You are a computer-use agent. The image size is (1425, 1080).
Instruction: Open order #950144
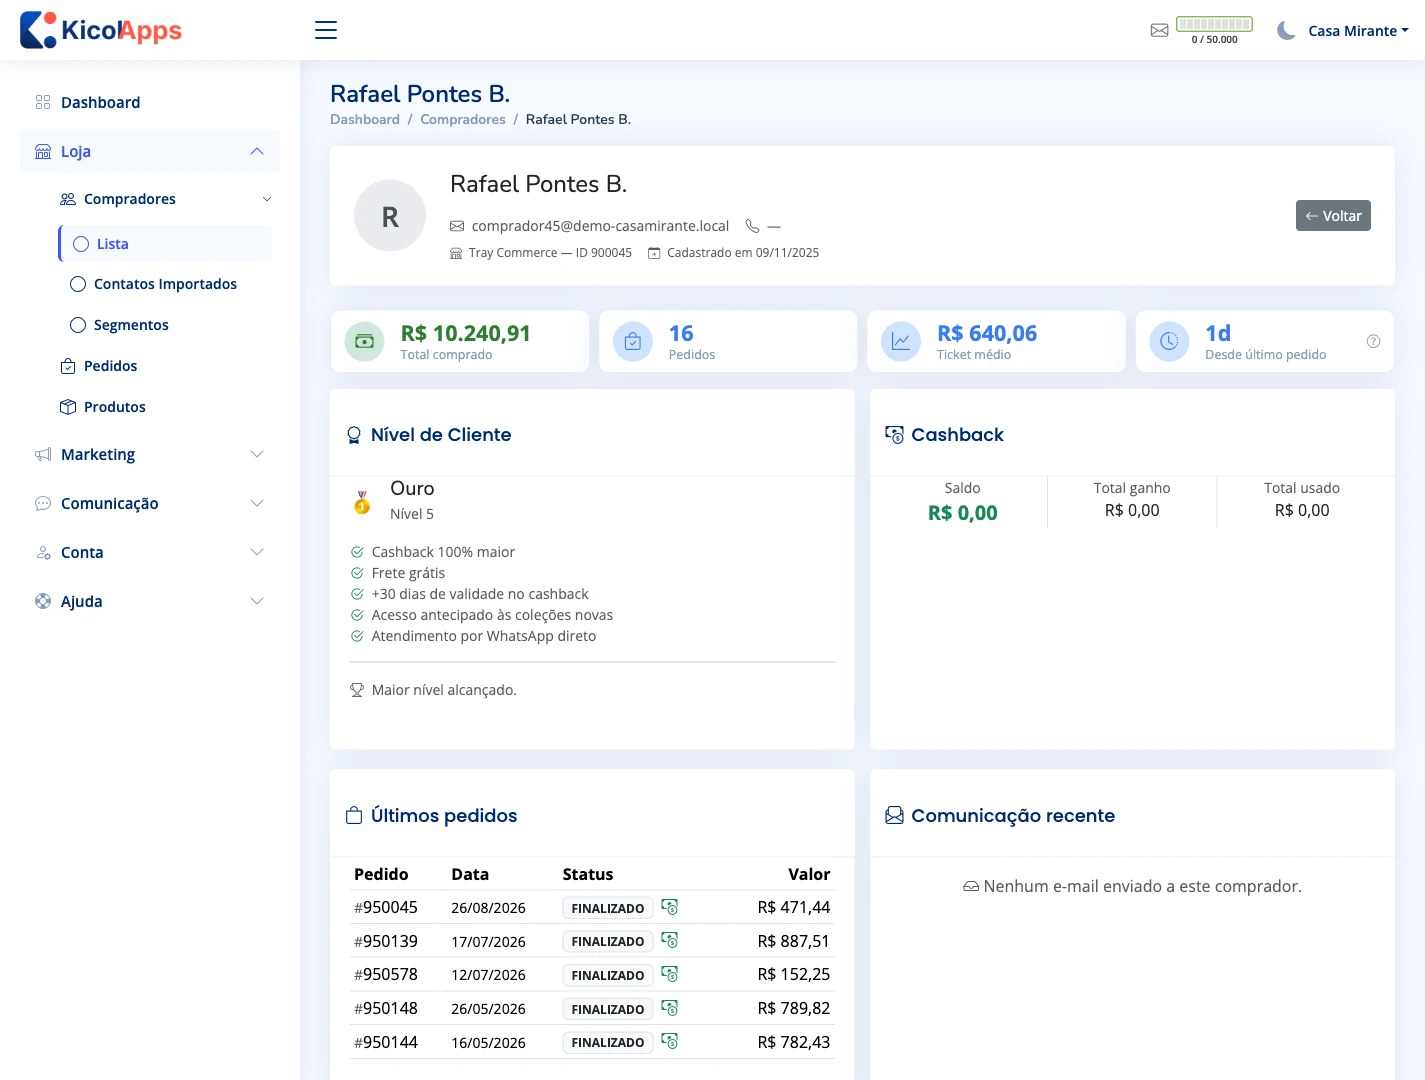tap(386, 1042)
